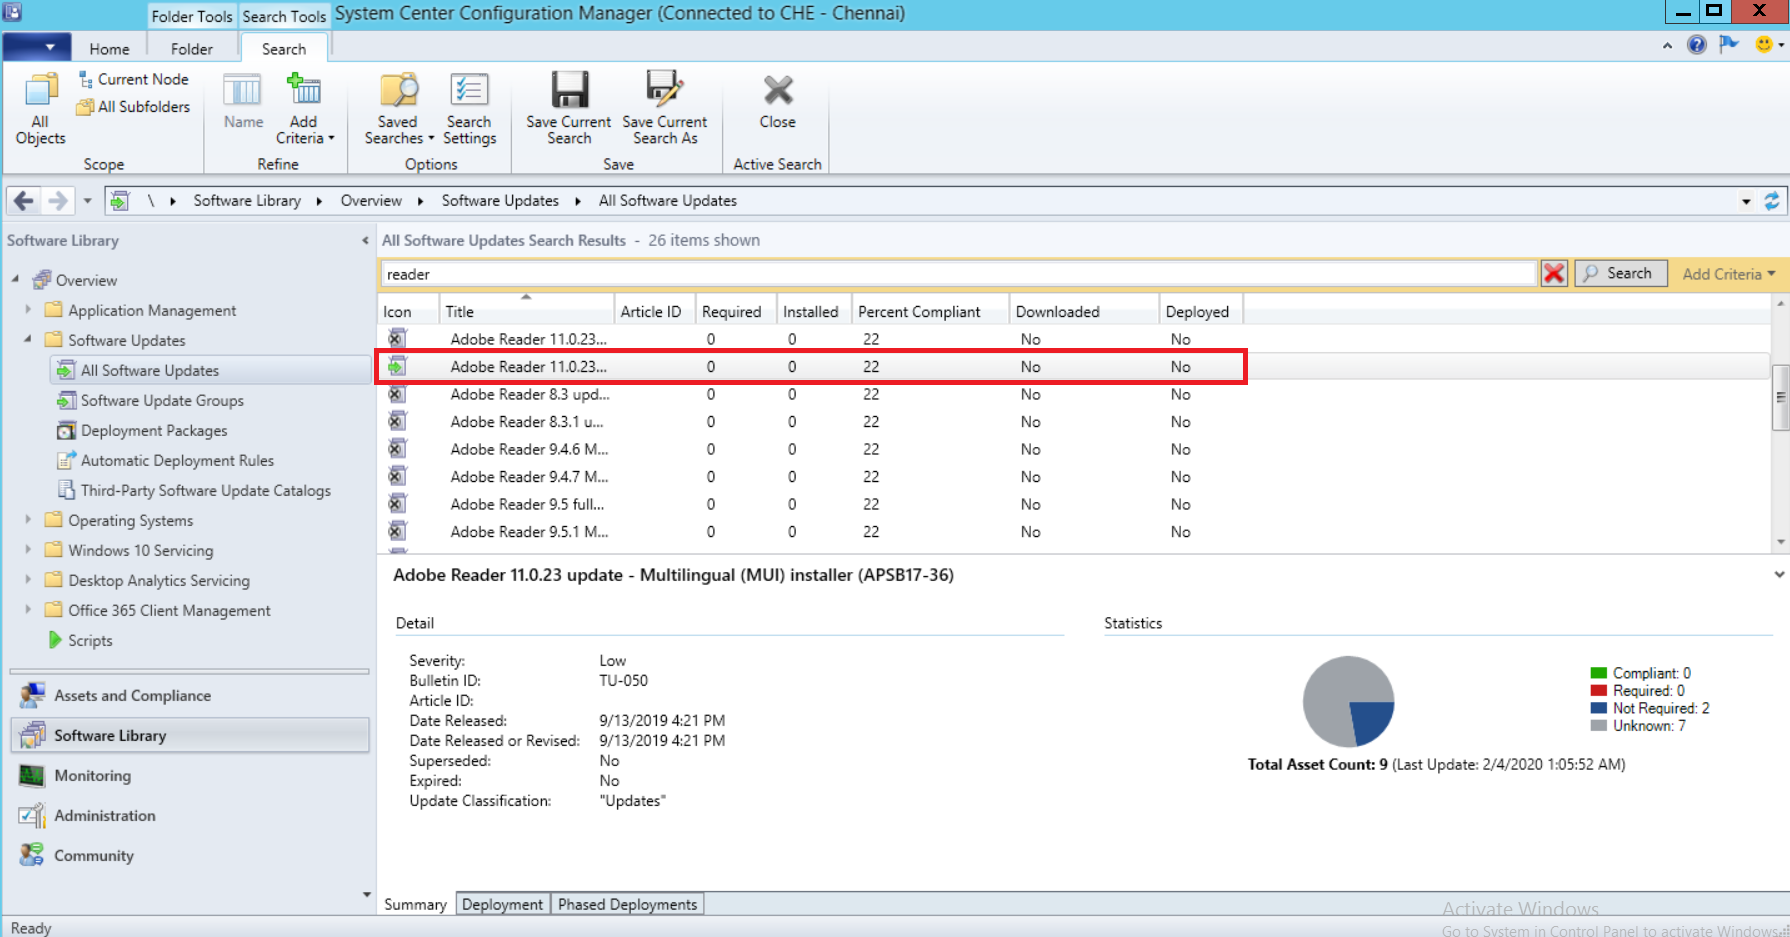Refresh the view using address bar icon
Image resolution: width=1790 pixels, height=937 pixels.
click(1771, 201)
